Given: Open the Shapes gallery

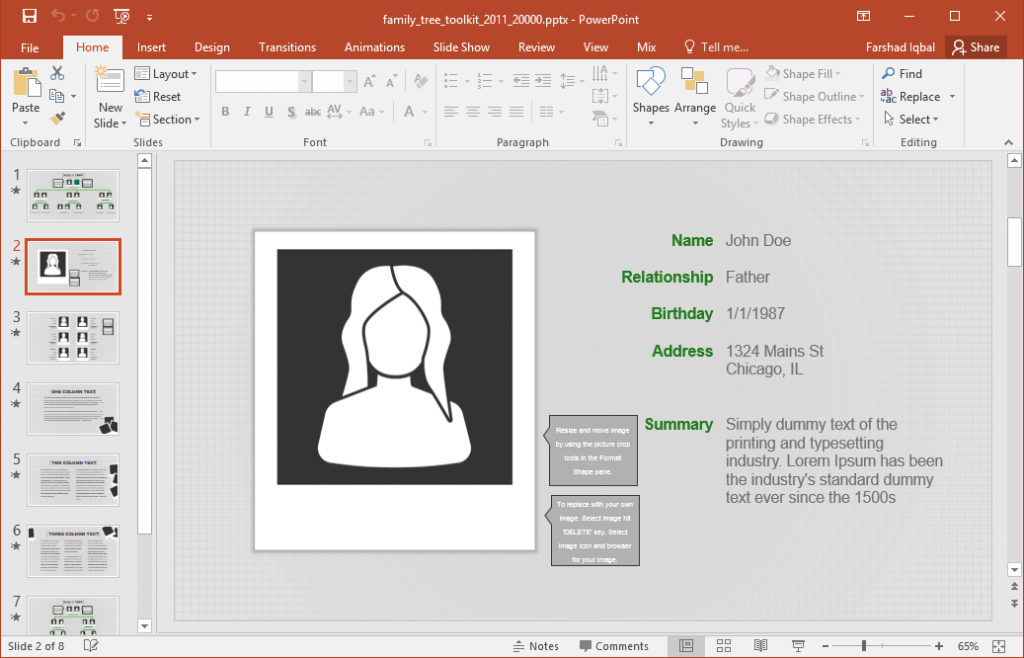Looking at the screenshot, I should [x=651, y=95].
